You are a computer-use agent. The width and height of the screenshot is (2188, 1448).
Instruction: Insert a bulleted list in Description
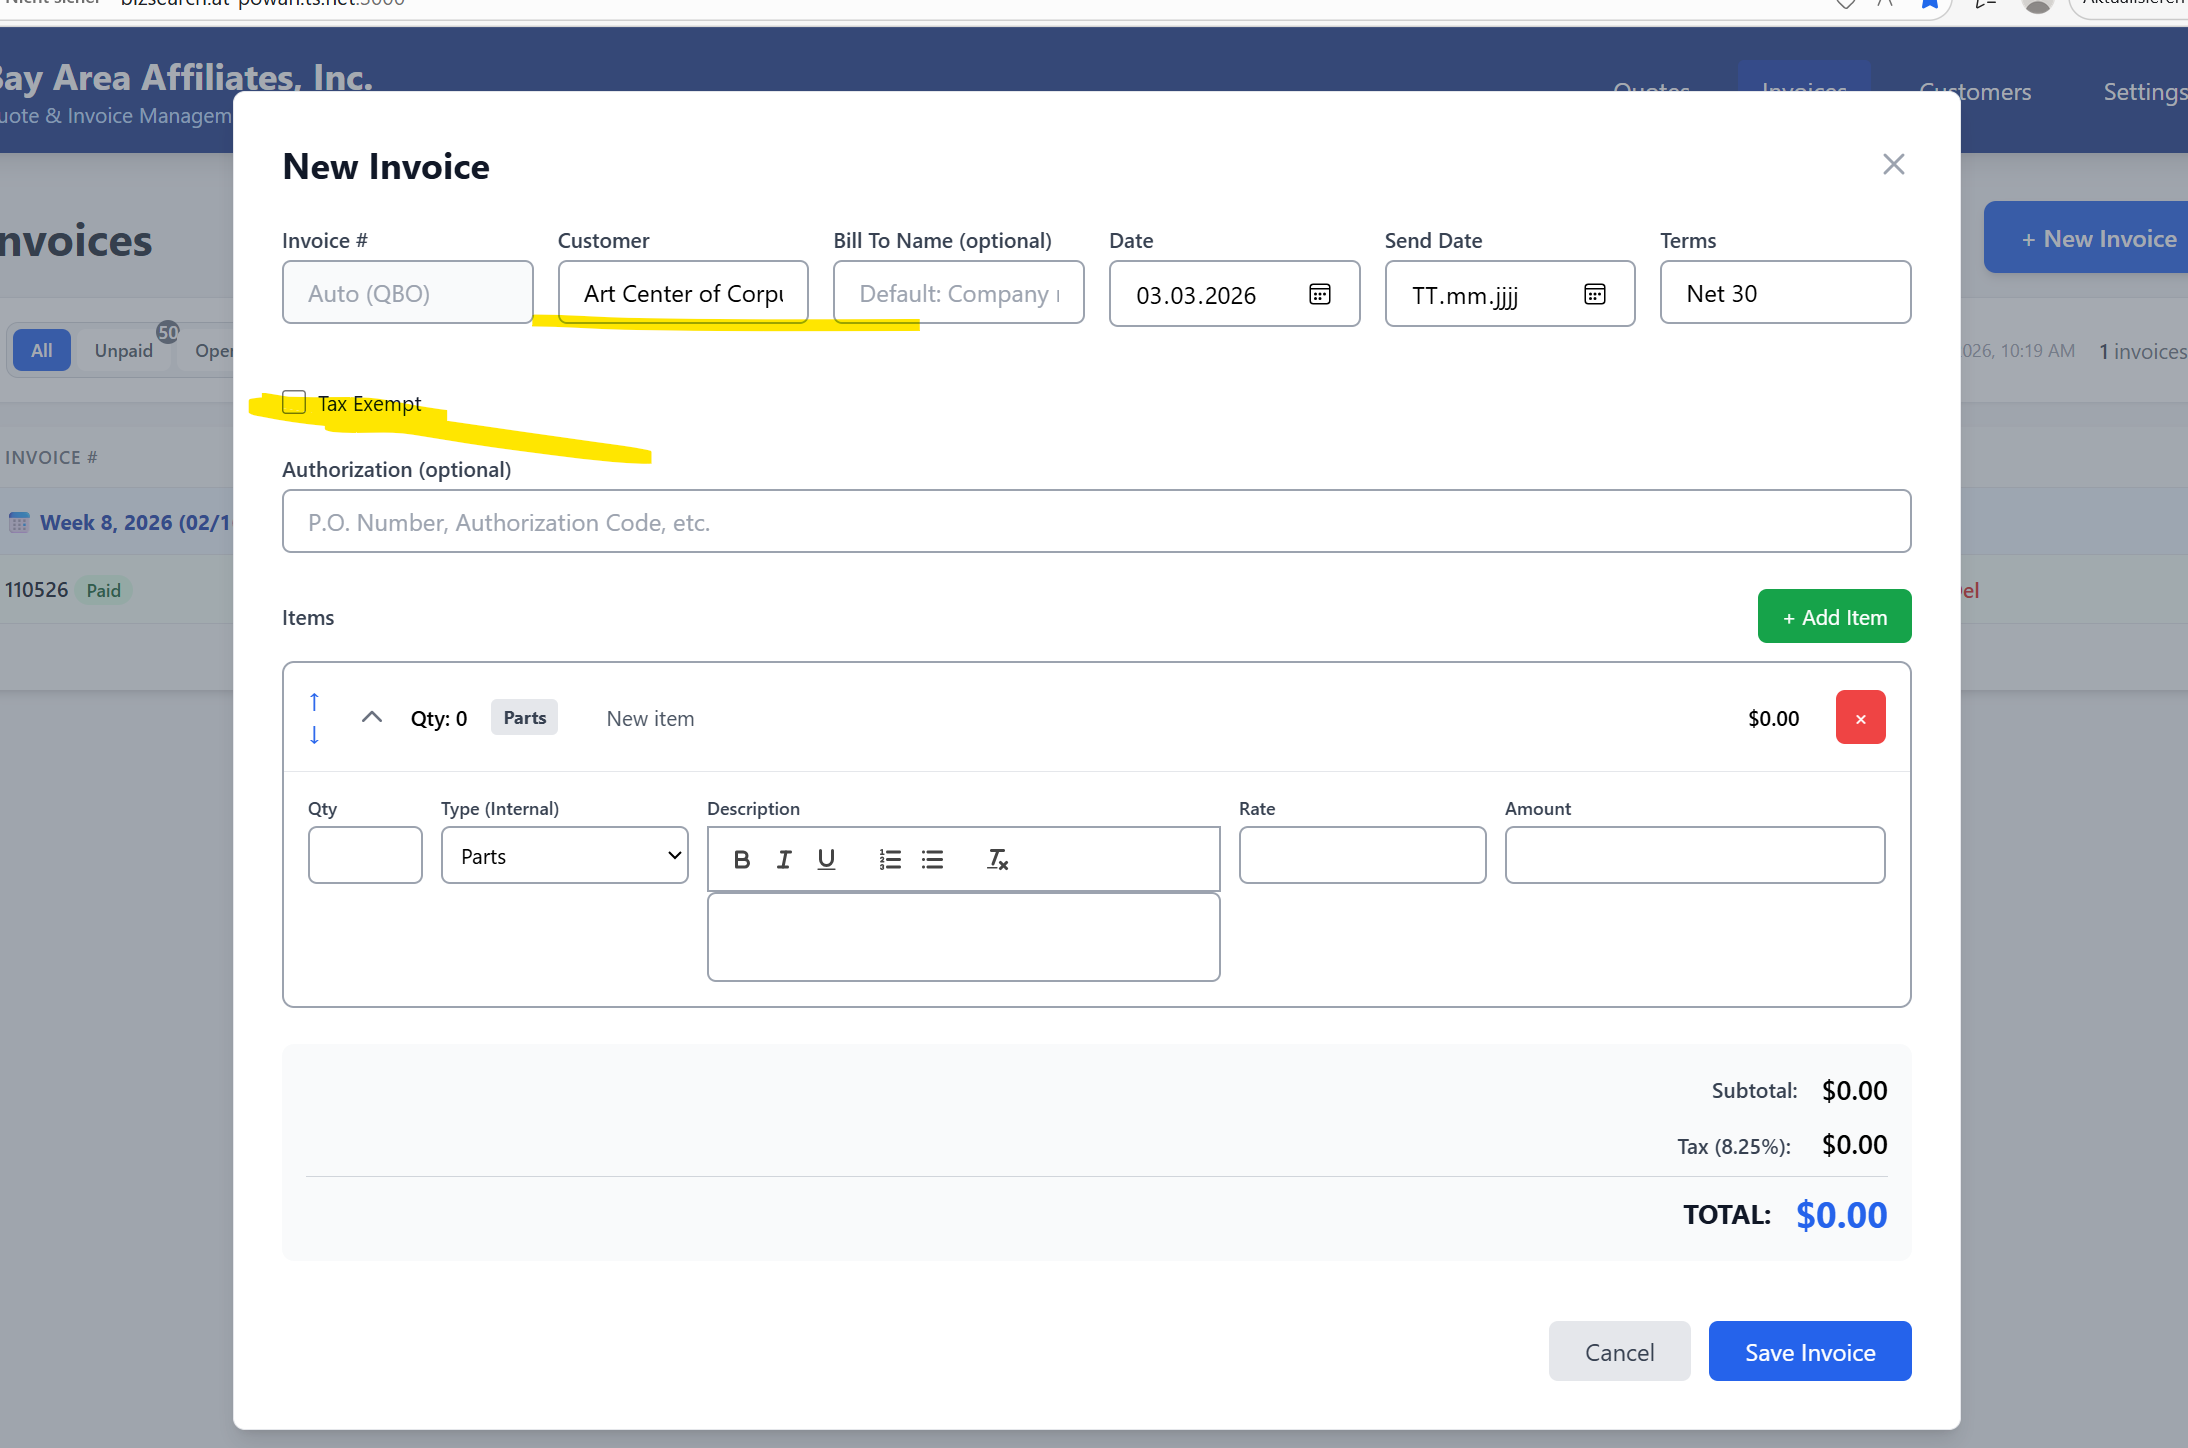[x=932, y=859]
